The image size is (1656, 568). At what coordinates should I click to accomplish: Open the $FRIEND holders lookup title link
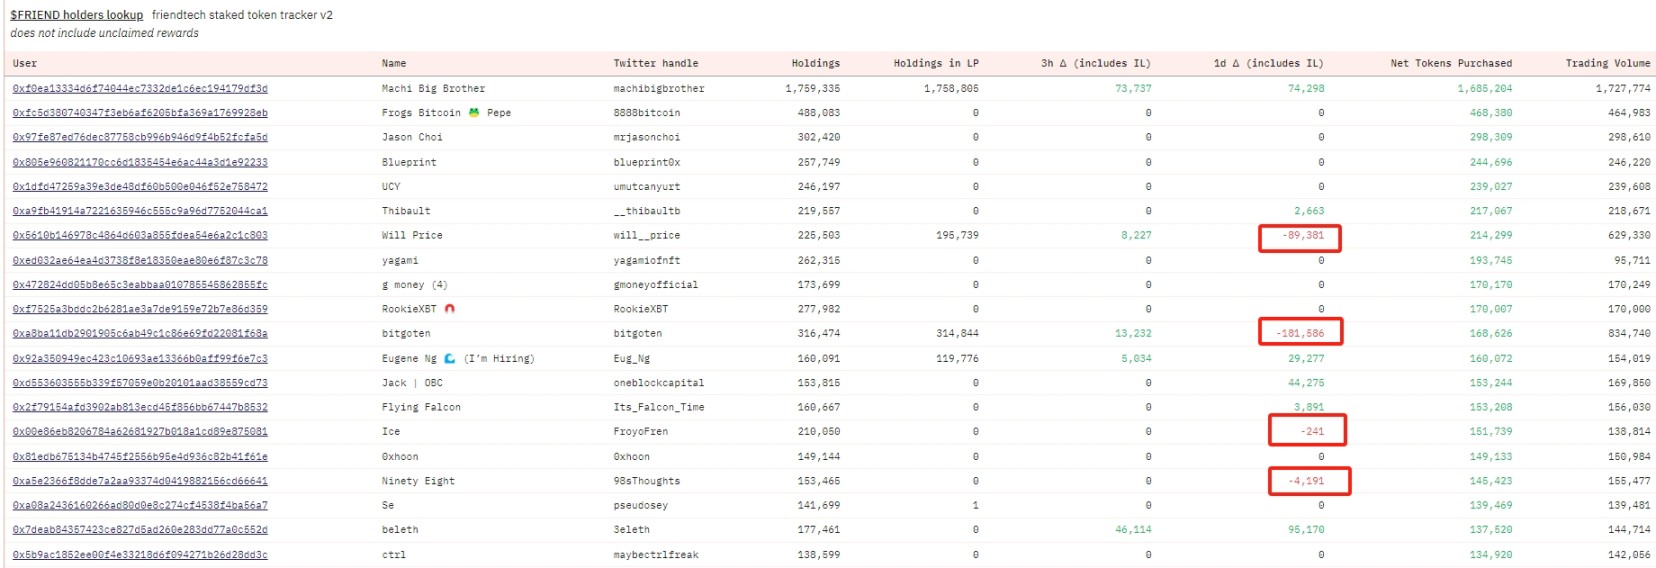[x=77, y=15]
